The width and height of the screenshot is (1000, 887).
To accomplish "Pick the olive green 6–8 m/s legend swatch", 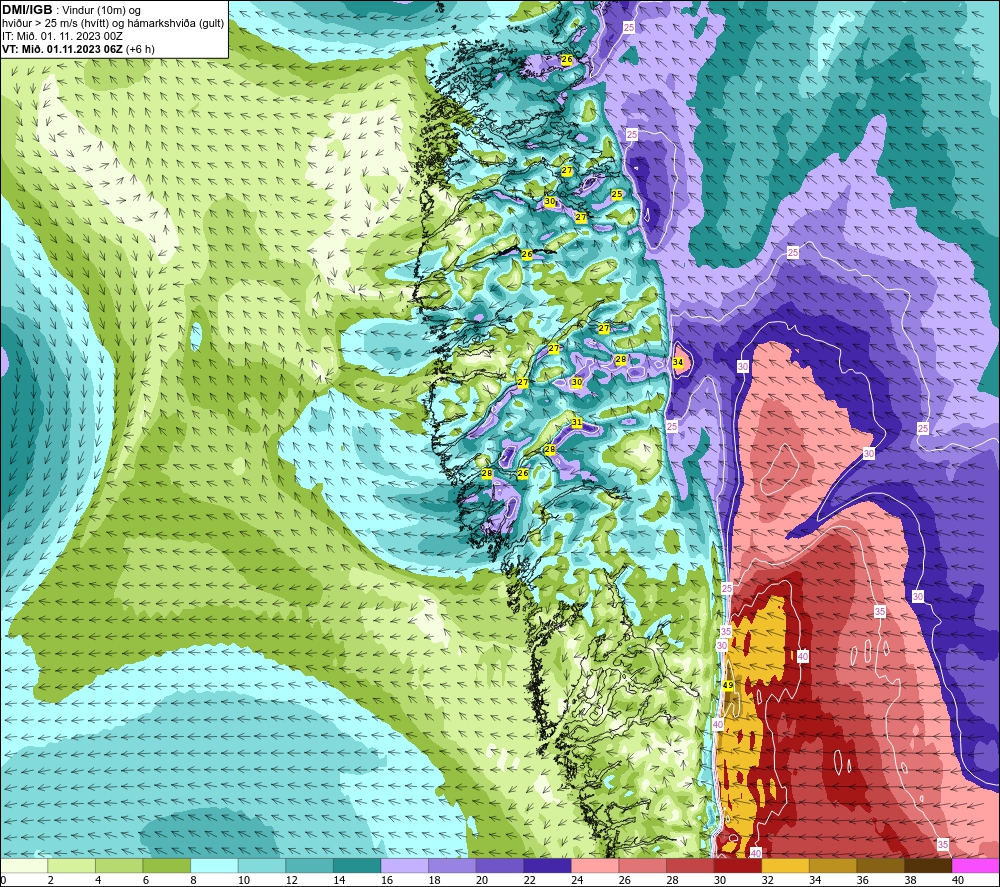I will pos(166,866).
